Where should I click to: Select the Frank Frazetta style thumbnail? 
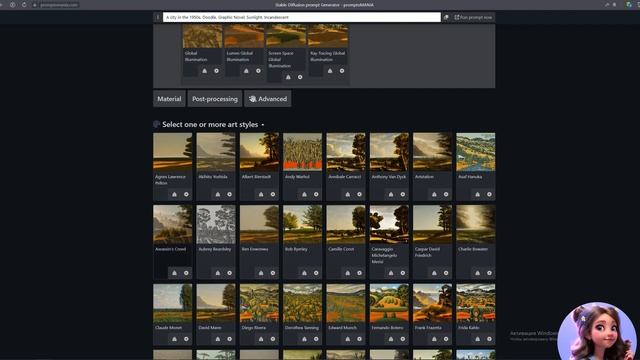(432, 303)
